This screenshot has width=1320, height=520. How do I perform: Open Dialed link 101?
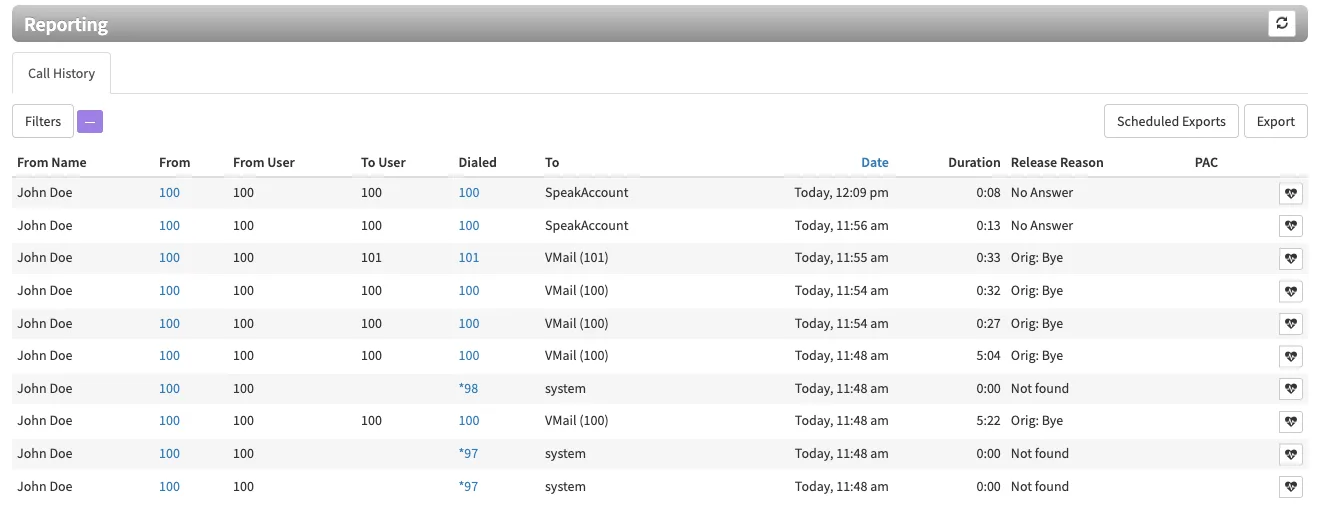pyautogui.click(x=469, y=257)
